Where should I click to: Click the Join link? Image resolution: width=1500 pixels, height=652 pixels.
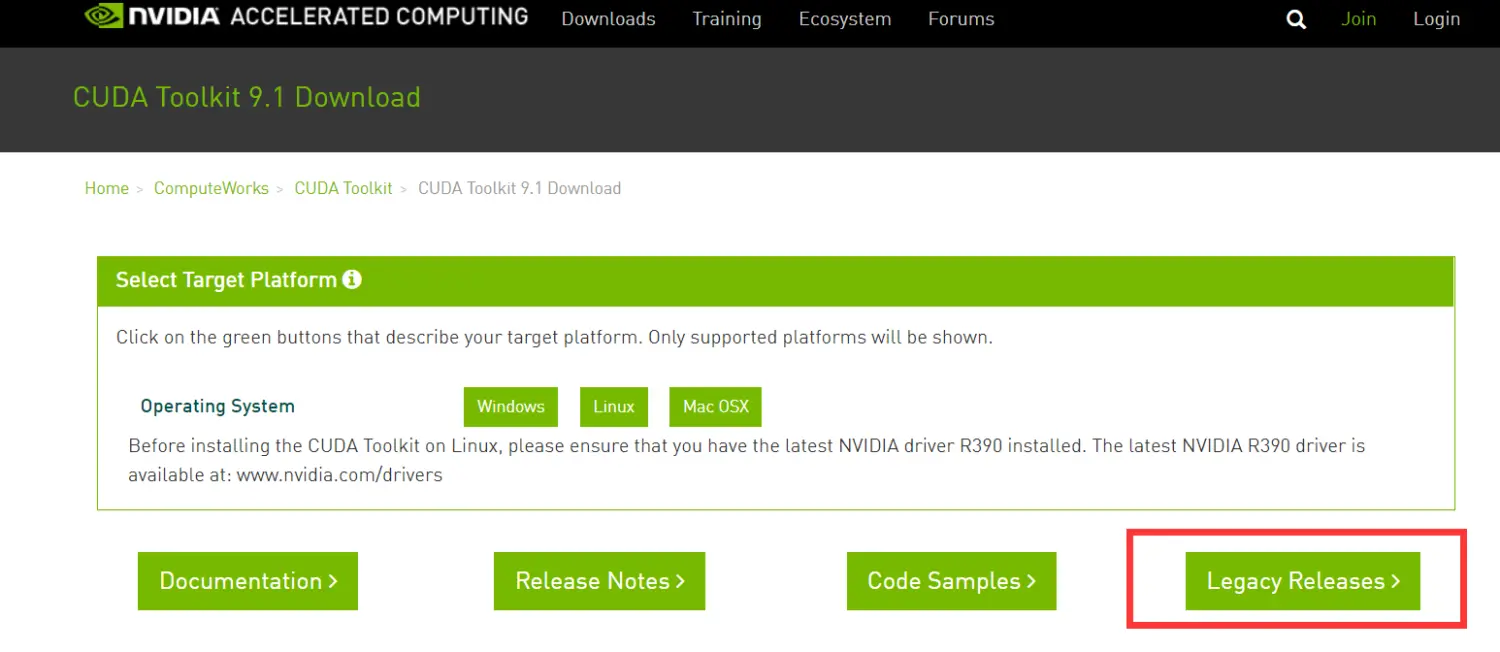pos(1358,19)
